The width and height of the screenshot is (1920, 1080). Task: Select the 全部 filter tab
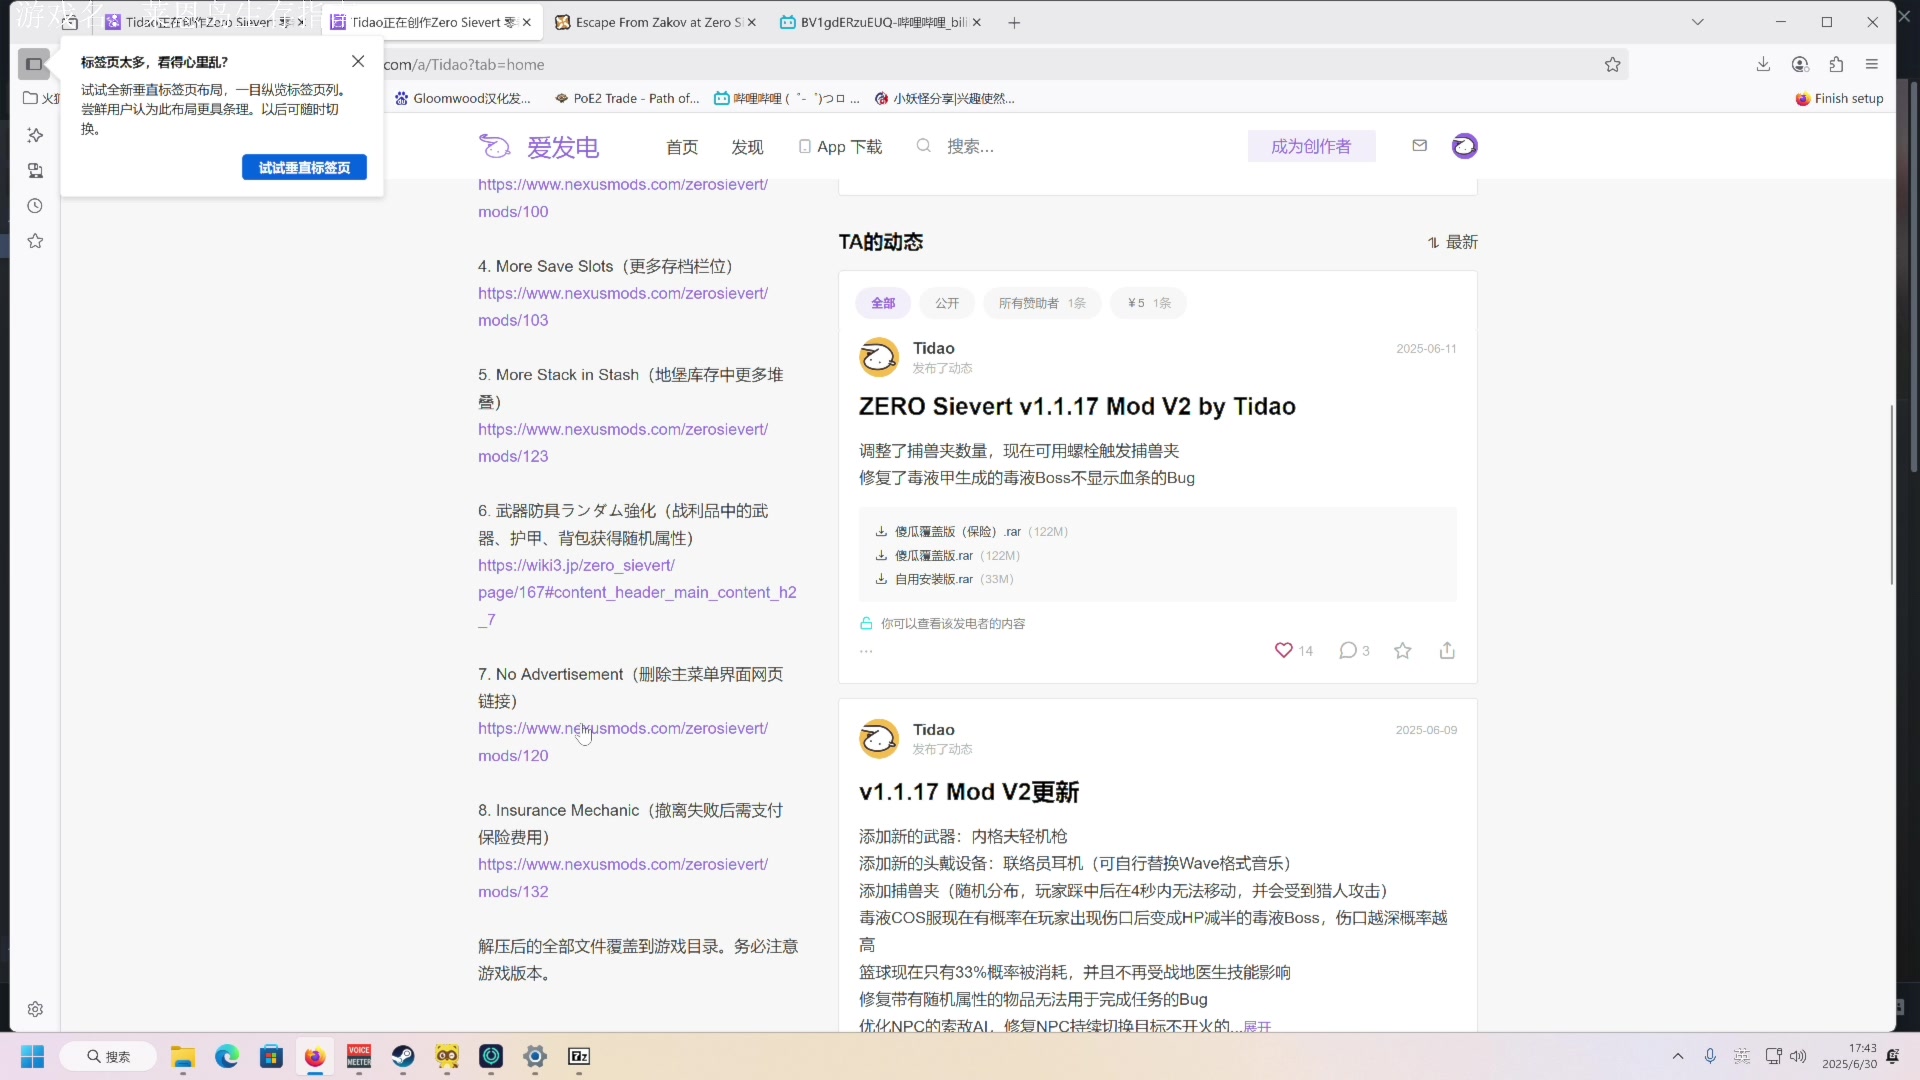(883, 303)
